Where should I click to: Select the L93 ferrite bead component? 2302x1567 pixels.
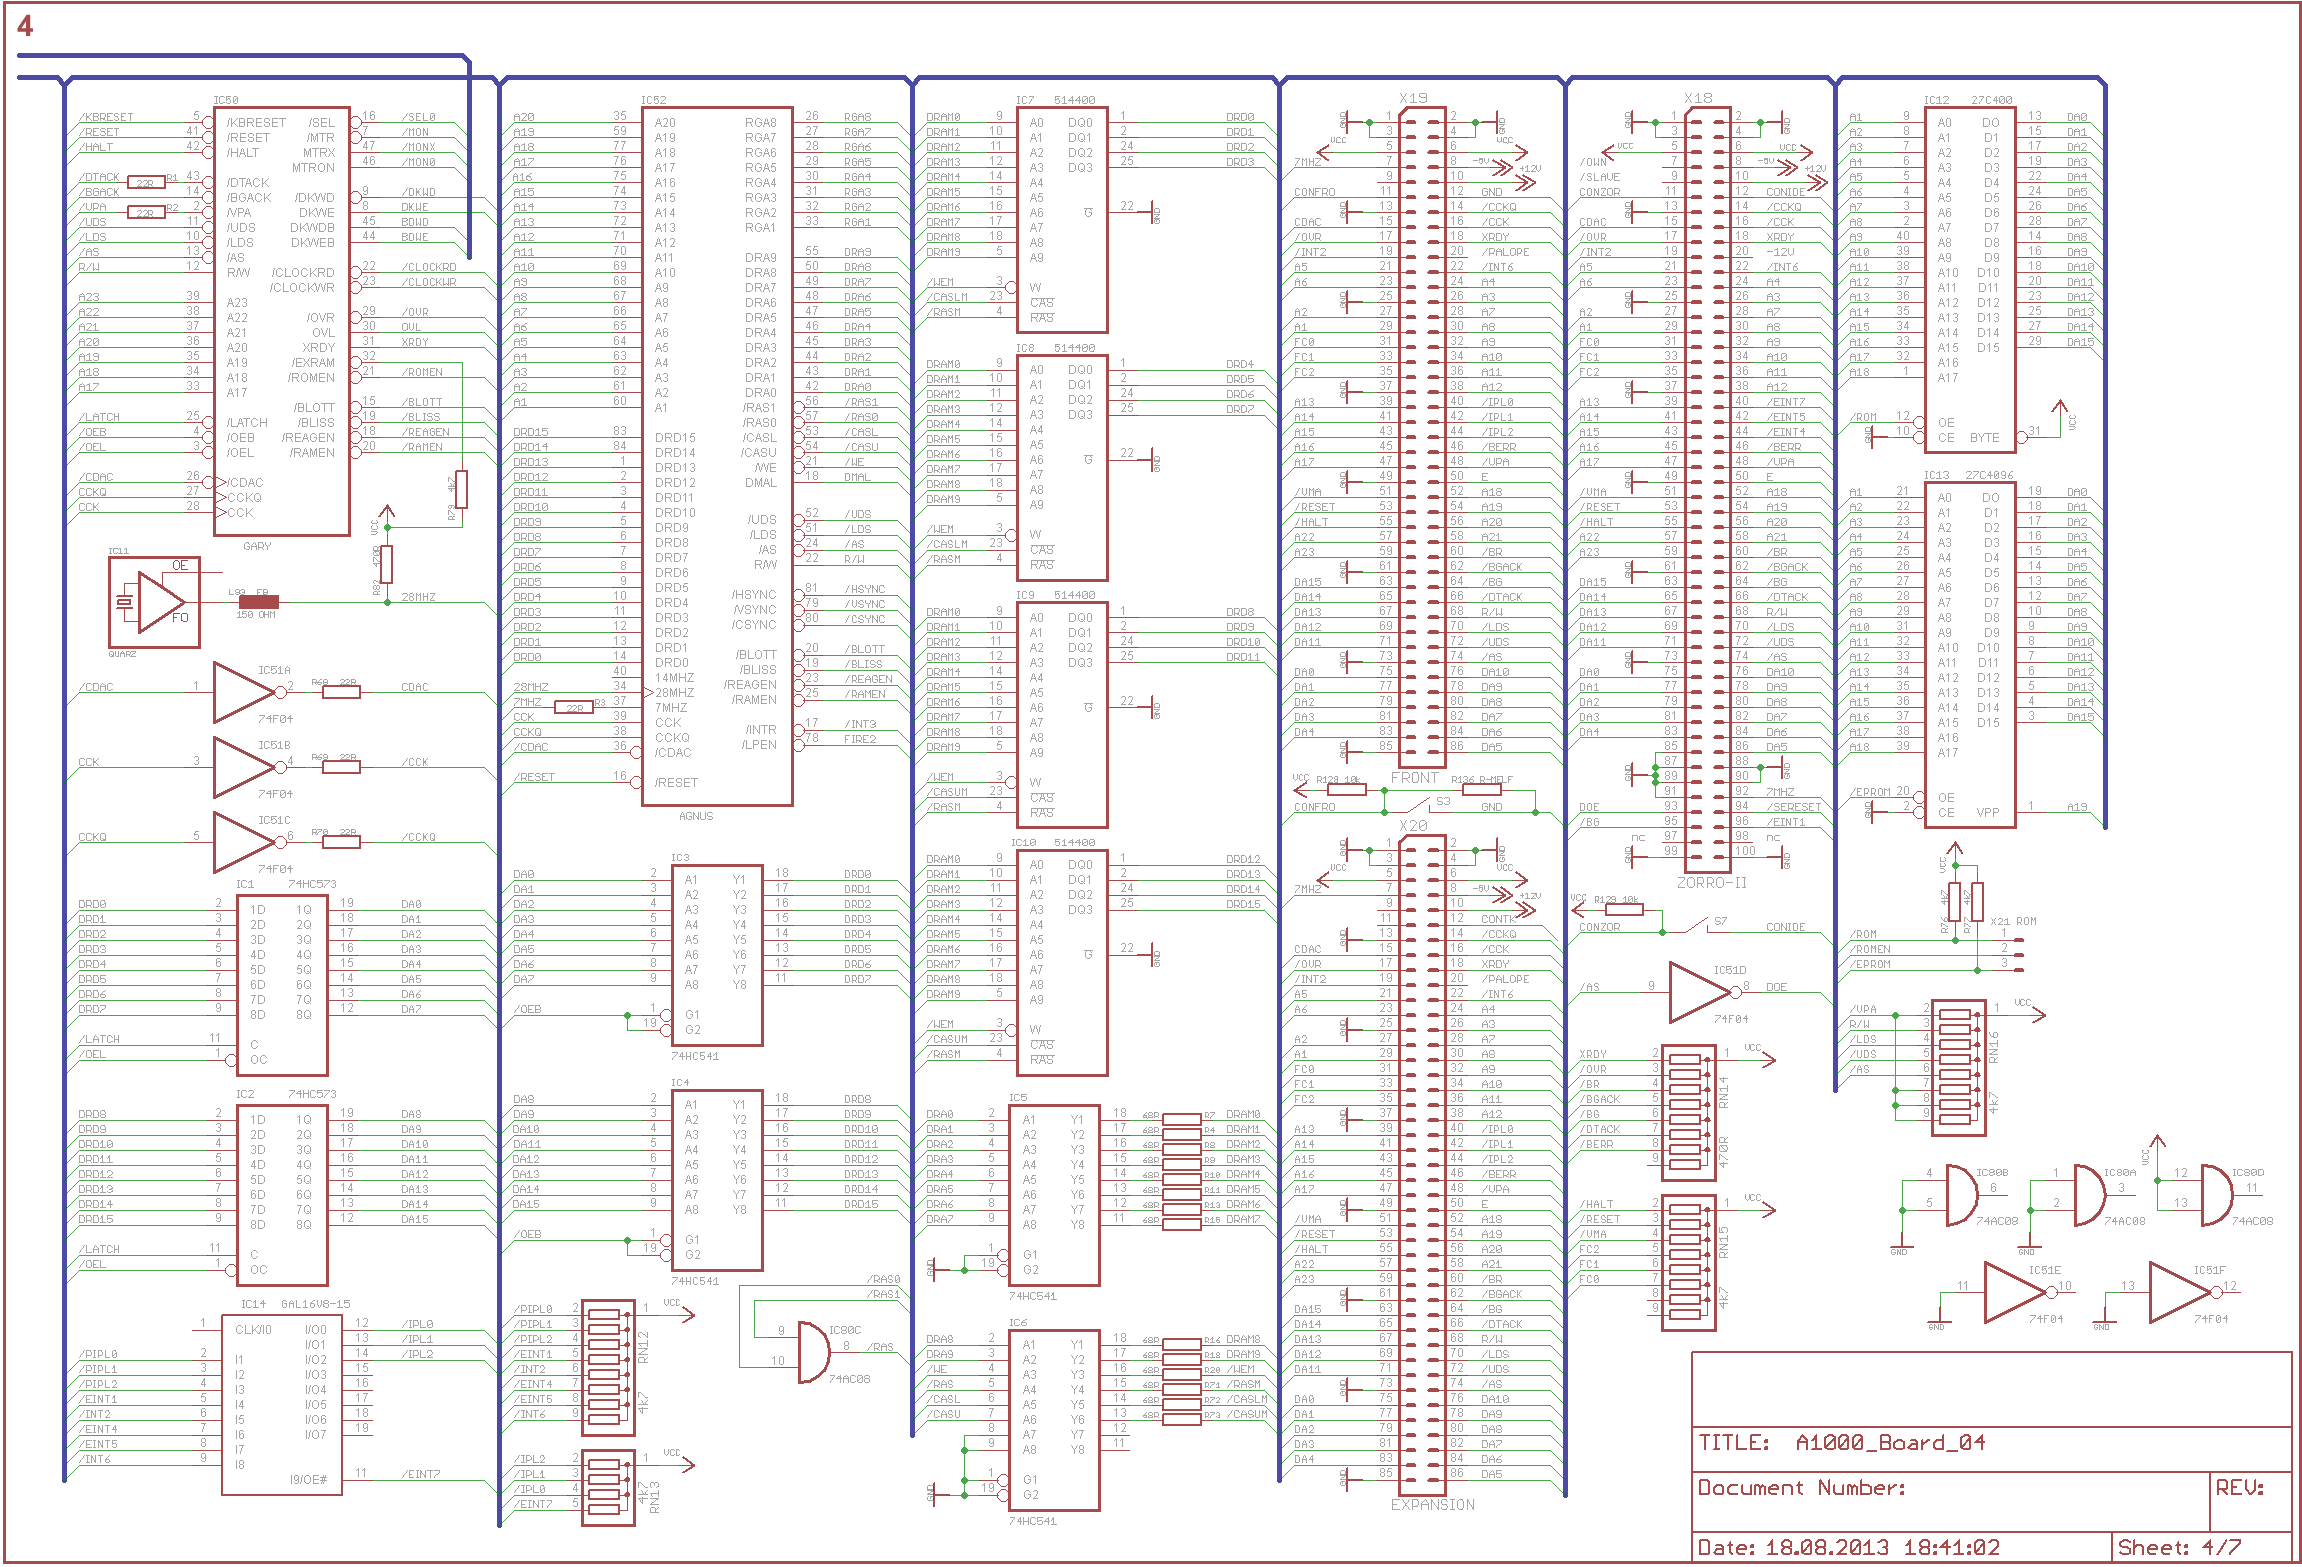[x=258, y=602]
